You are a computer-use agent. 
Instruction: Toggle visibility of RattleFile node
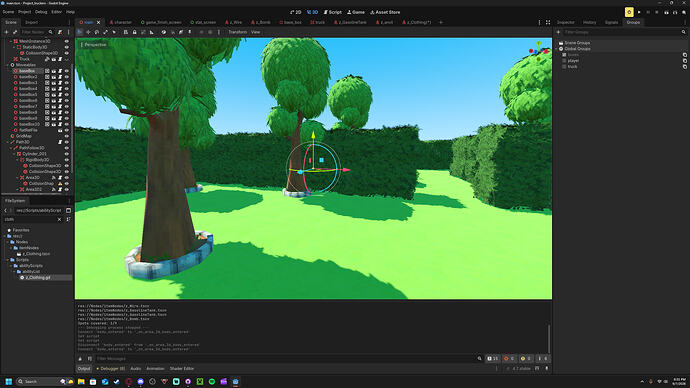[67, 130]
